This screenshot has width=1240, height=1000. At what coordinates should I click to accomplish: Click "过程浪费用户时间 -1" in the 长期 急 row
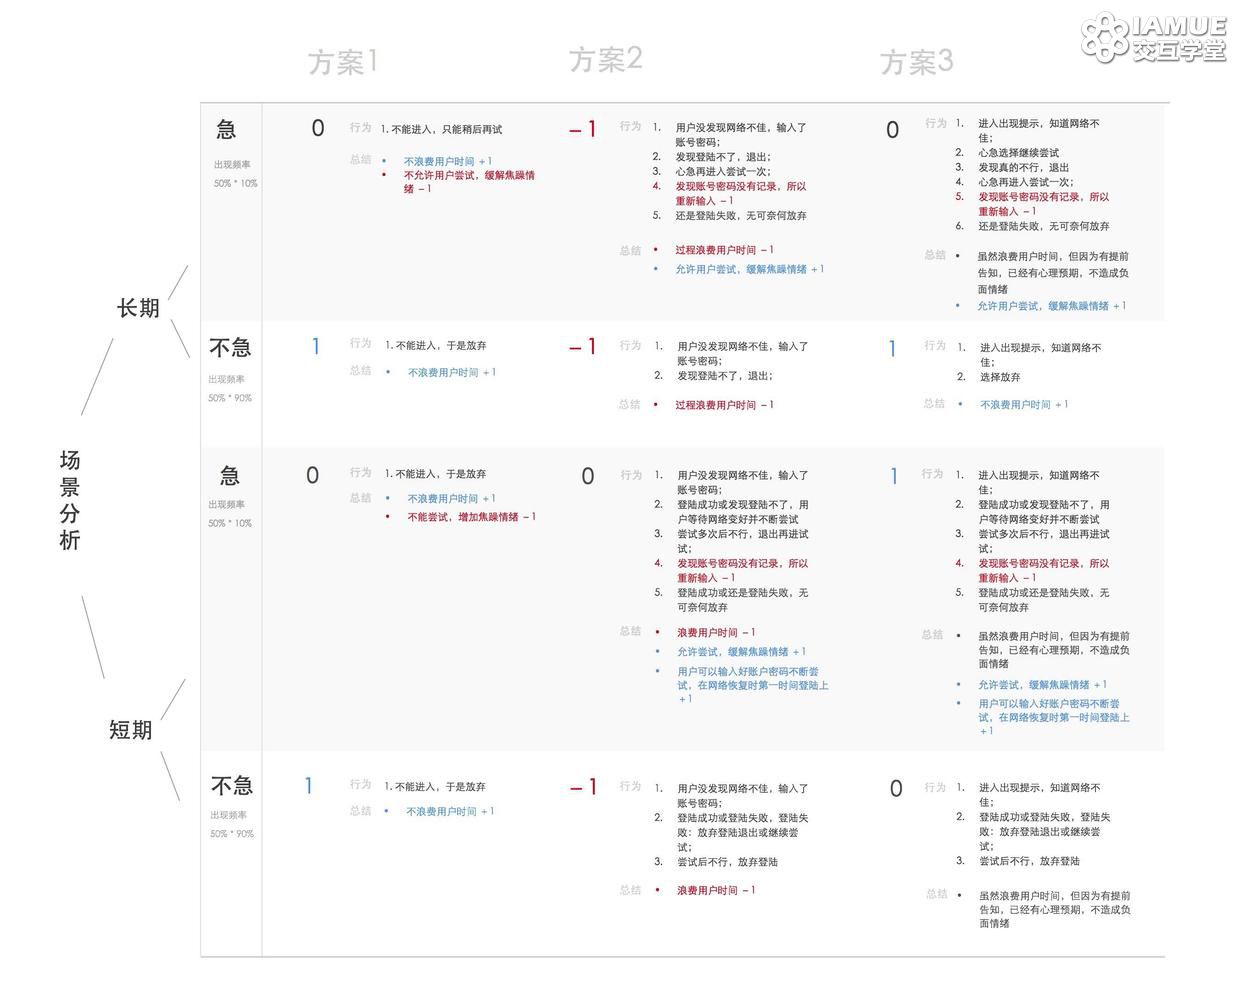(725, 250)
